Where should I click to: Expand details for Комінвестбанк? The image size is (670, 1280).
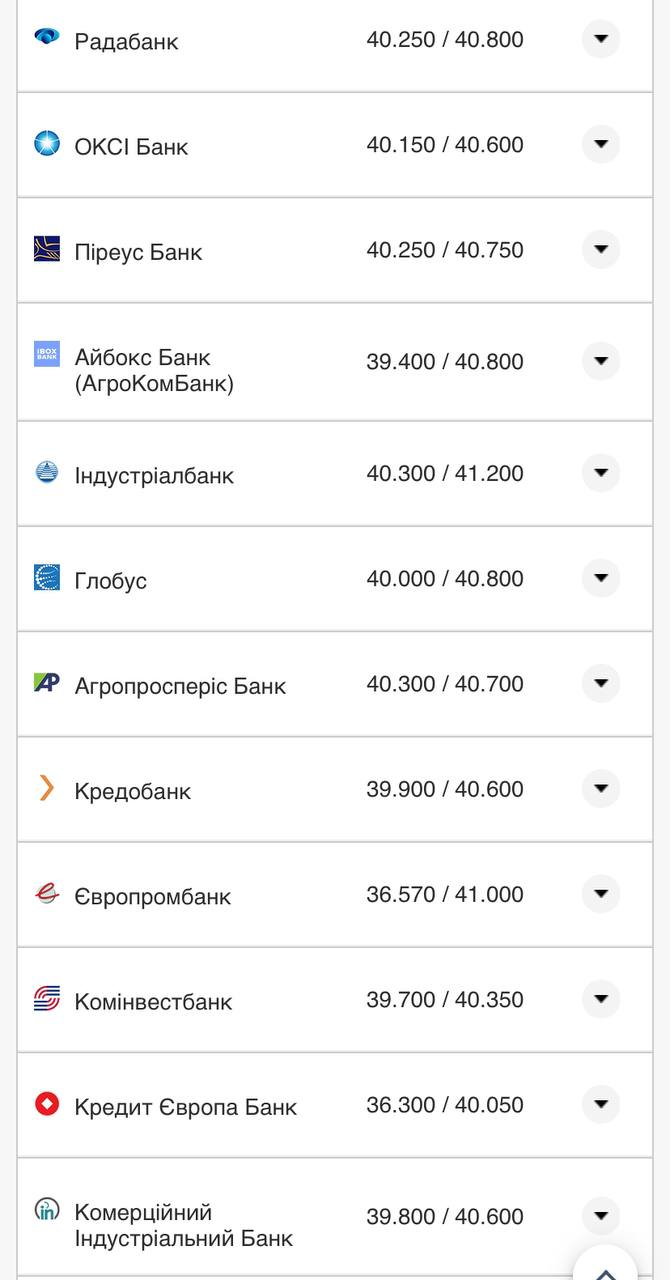point(601,998)
